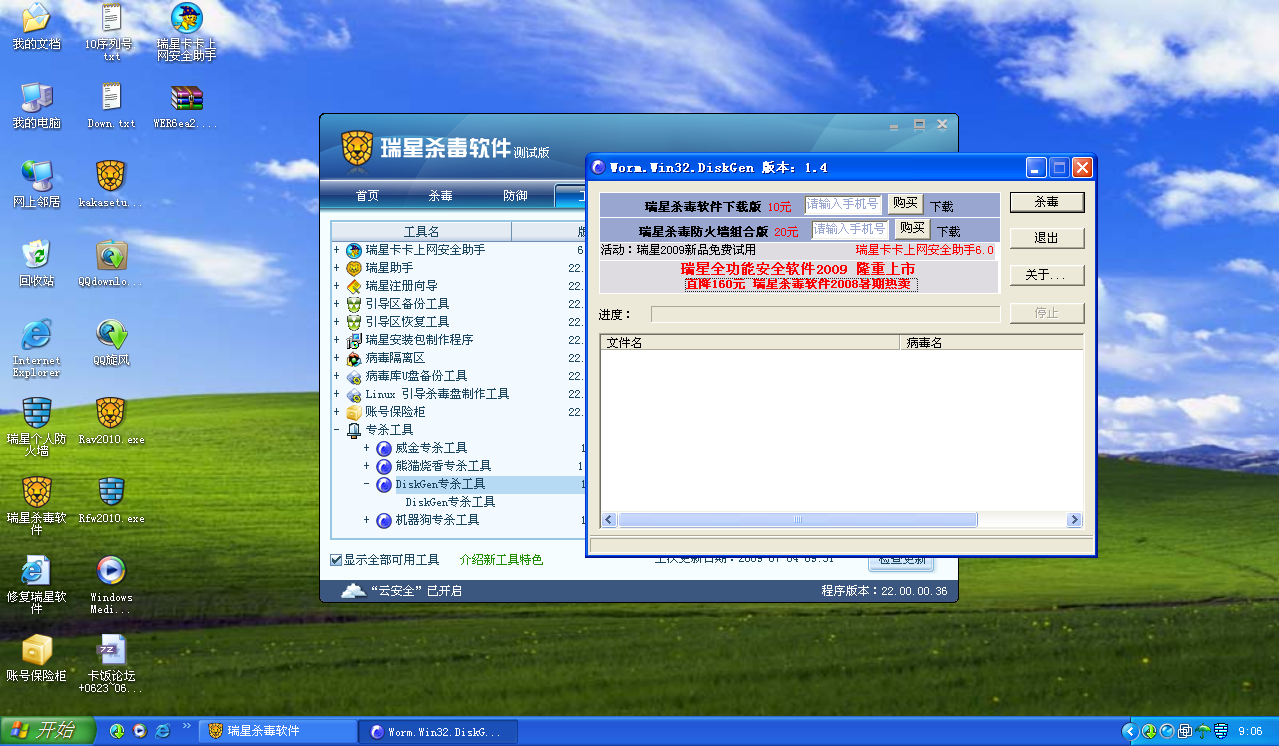Open the 介绍新工具特色 link

501,560
